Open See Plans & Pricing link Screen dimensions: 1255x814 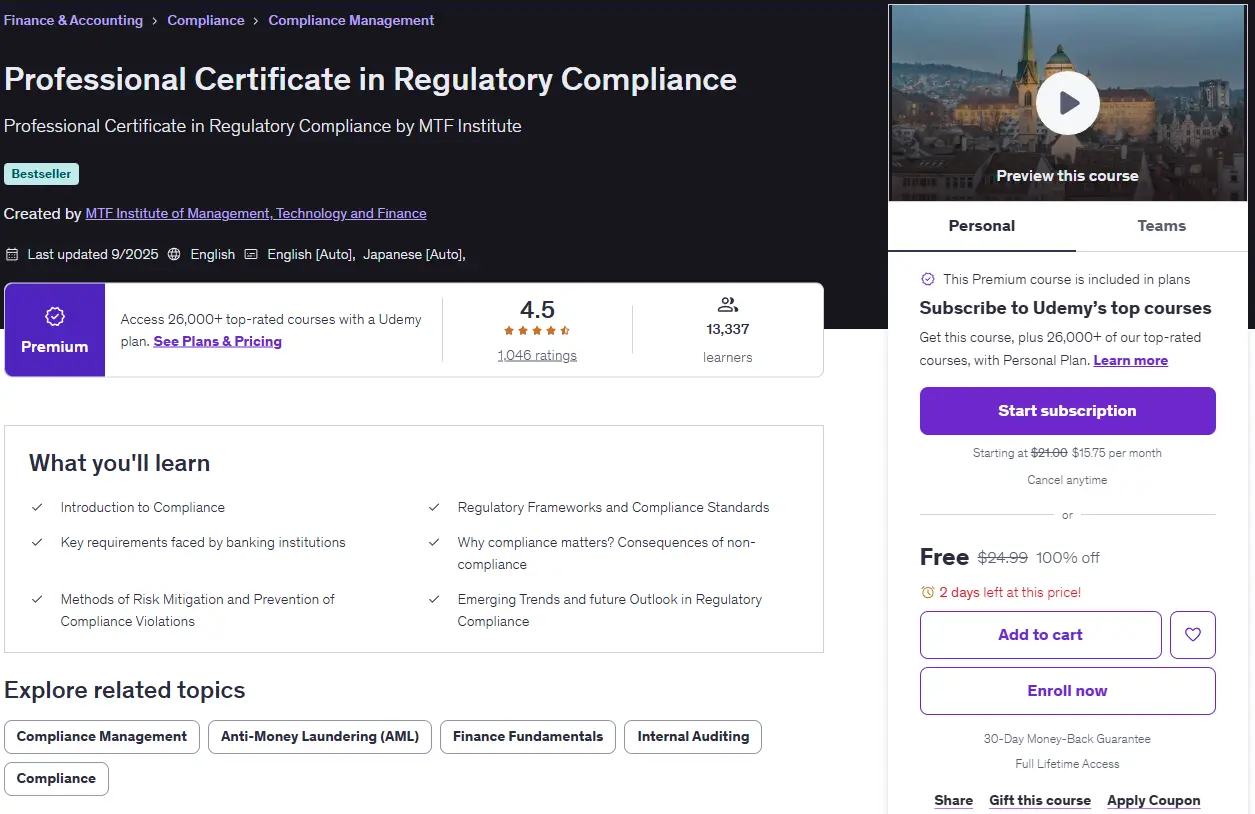(x=218, y=341)
